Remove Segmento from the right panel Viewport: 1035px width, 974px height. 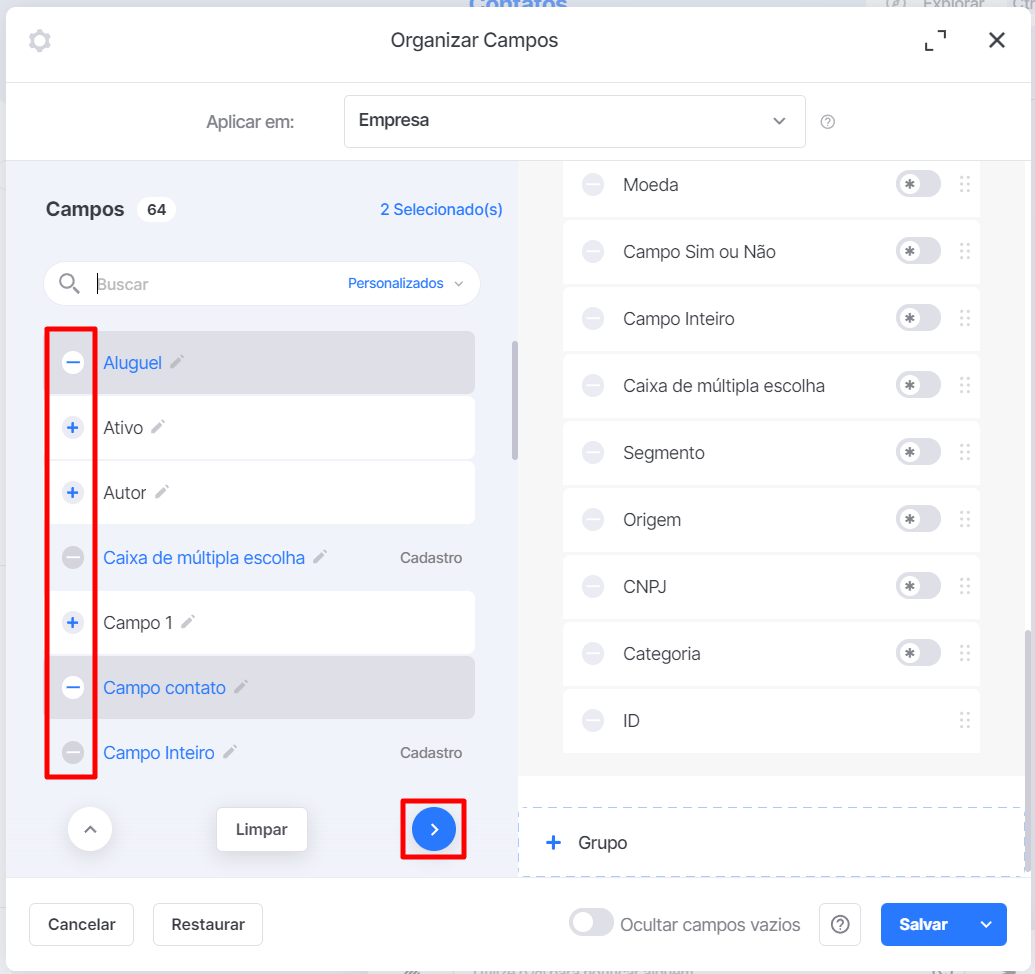593,453
